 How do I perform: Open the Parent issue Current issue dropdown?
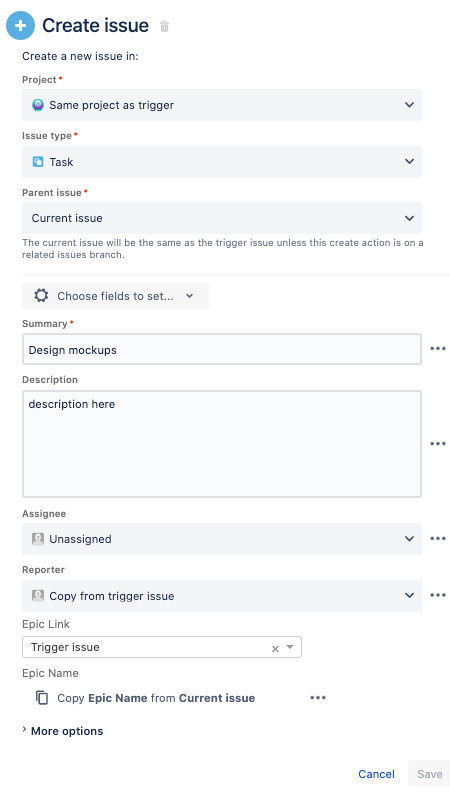point(222,218)
